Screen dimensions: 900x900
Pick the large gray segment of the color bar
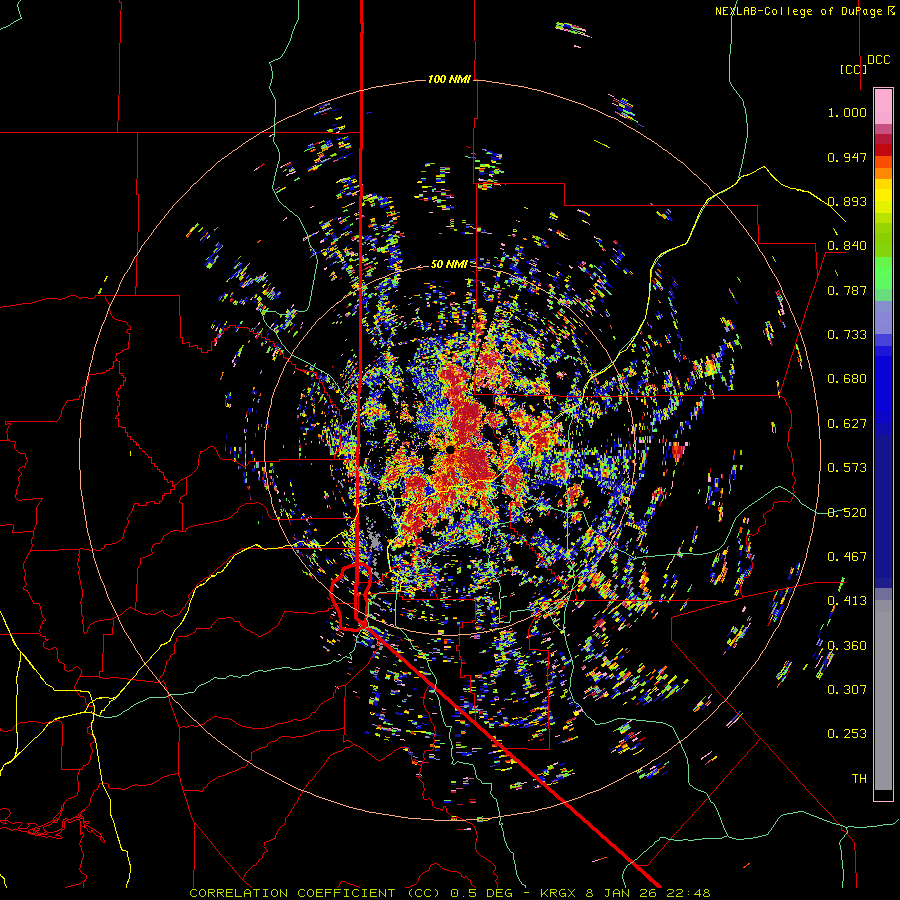[883, 695]
